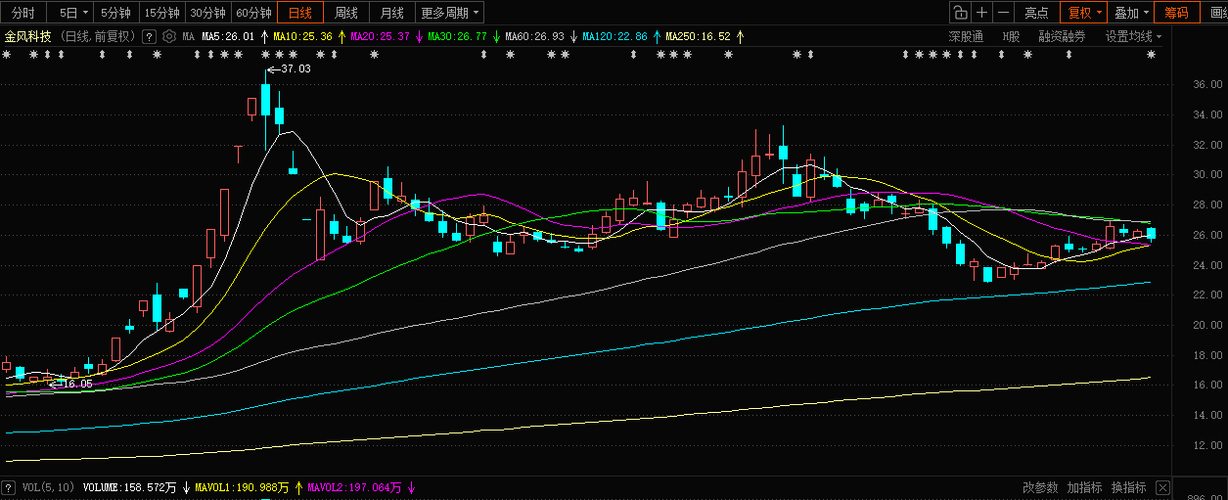Open the 叠加 overlay dropdown

click(1131, 13)
